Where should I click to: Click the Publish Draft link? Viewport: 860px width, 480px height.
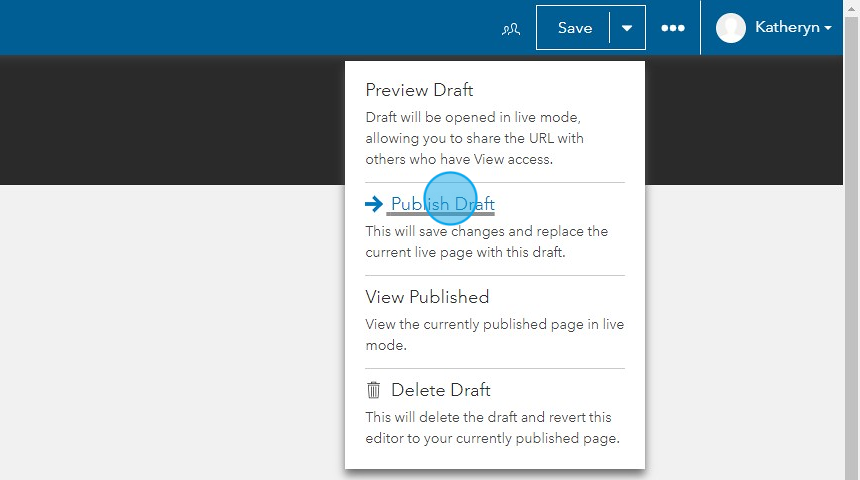point(443,204)
